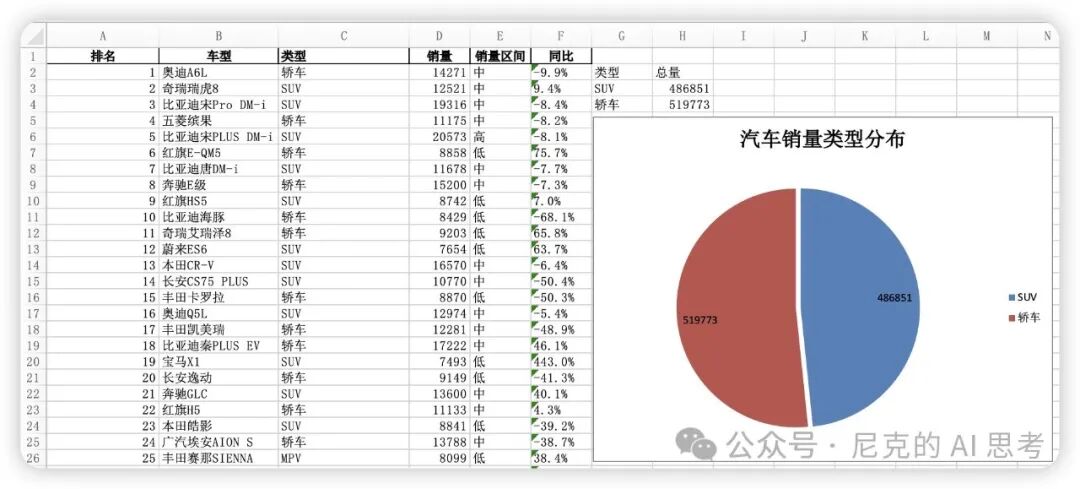Select cell 比亚迪唐DM-i
Image resolution: width=1080 pixels, height=489 pixels.
[218, 169]
